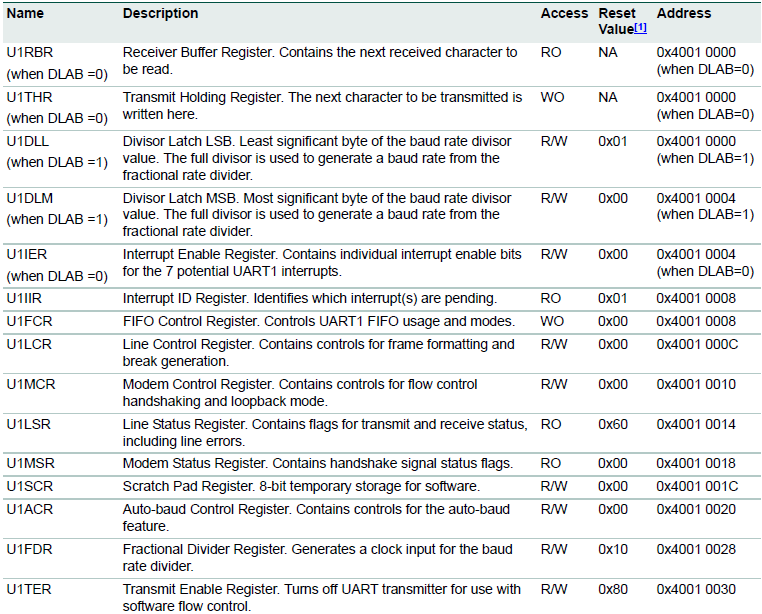Image resolution: width=762 pixels, height=614 pixels.
Task: Click the U1FCR register name
Action: pyautogui.click(x=27, y=322)
